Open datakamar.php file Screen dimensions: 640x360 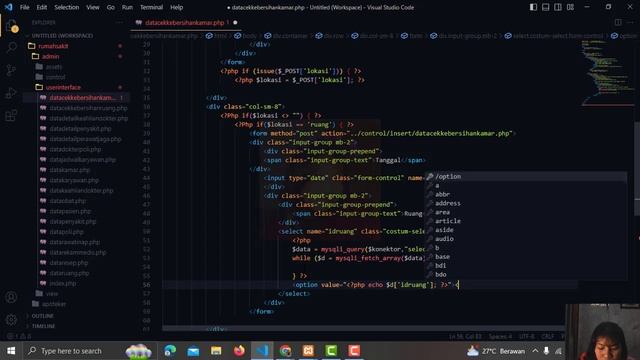[x=69, y=170]
